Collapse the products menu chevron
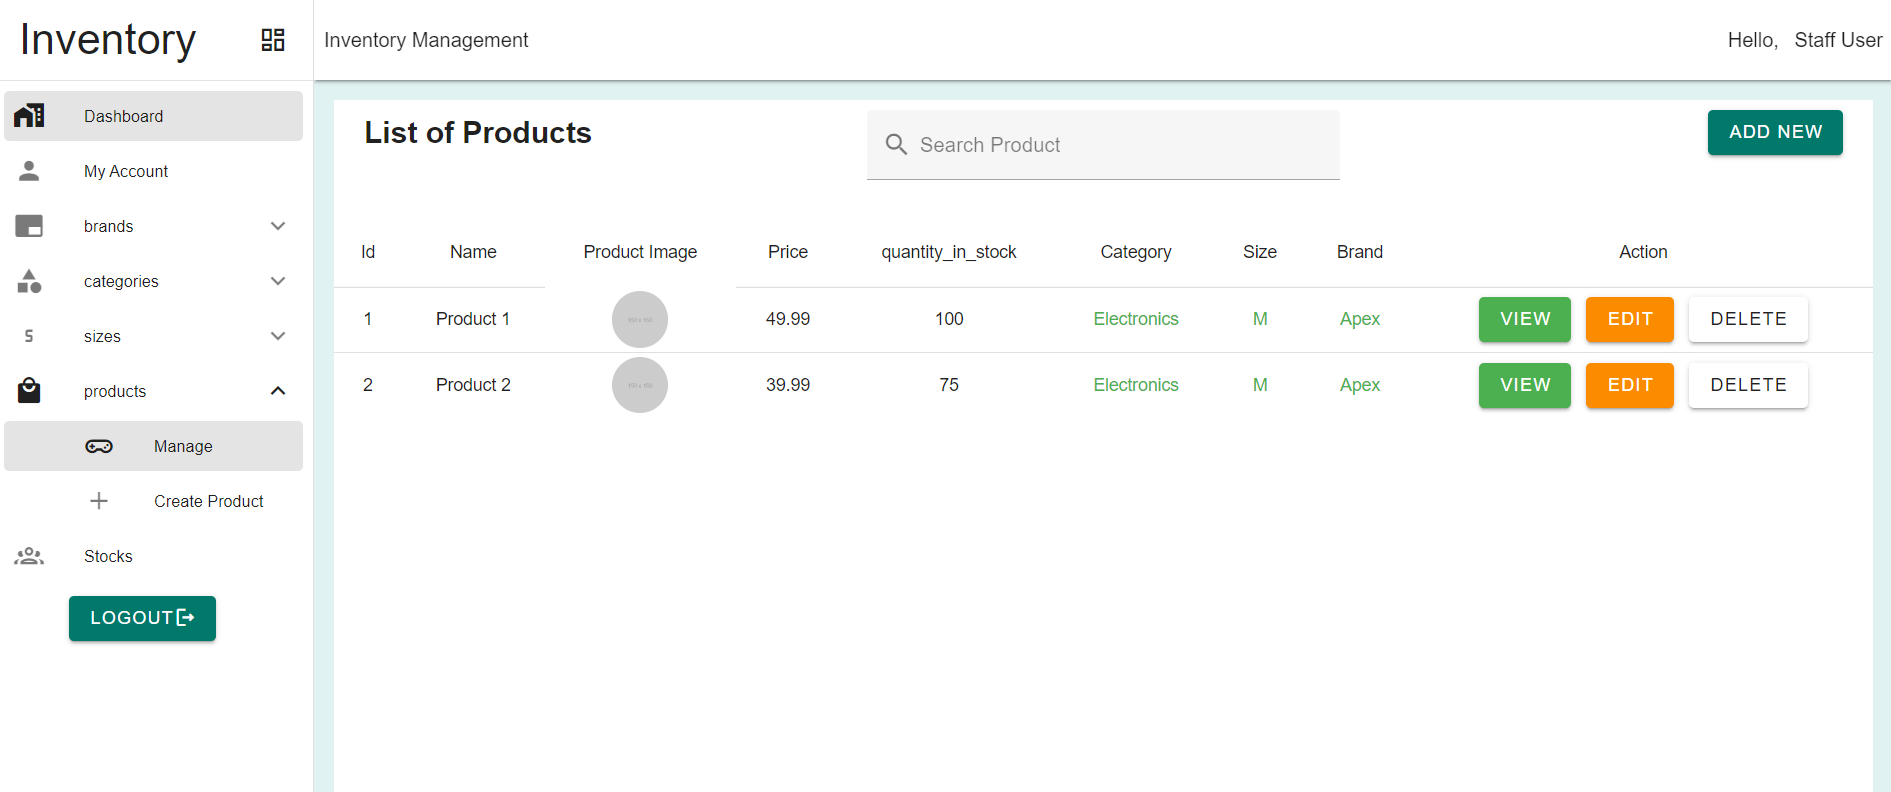The width and height of the screenshot is (1891, 792). [x=278, y=391]
